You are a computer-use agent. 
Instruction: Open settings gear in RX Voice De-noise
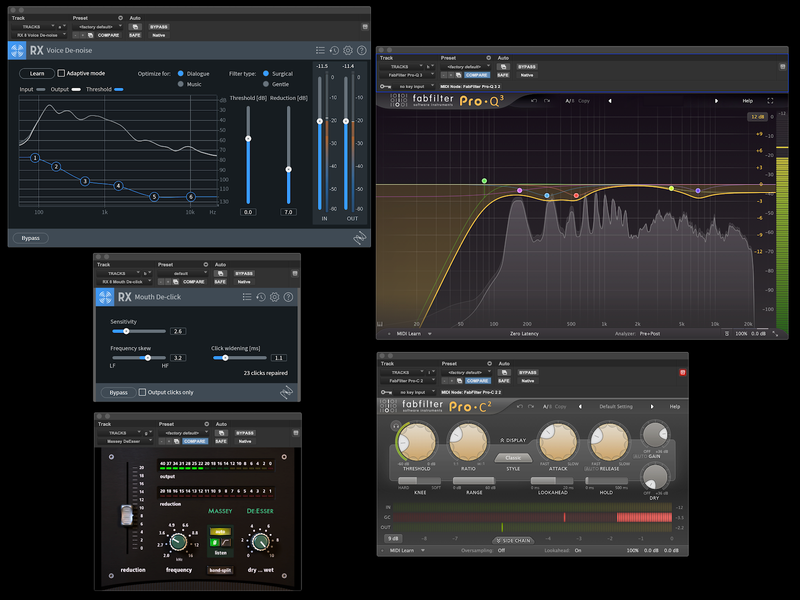pyautogui.click(x=348, y=50)
